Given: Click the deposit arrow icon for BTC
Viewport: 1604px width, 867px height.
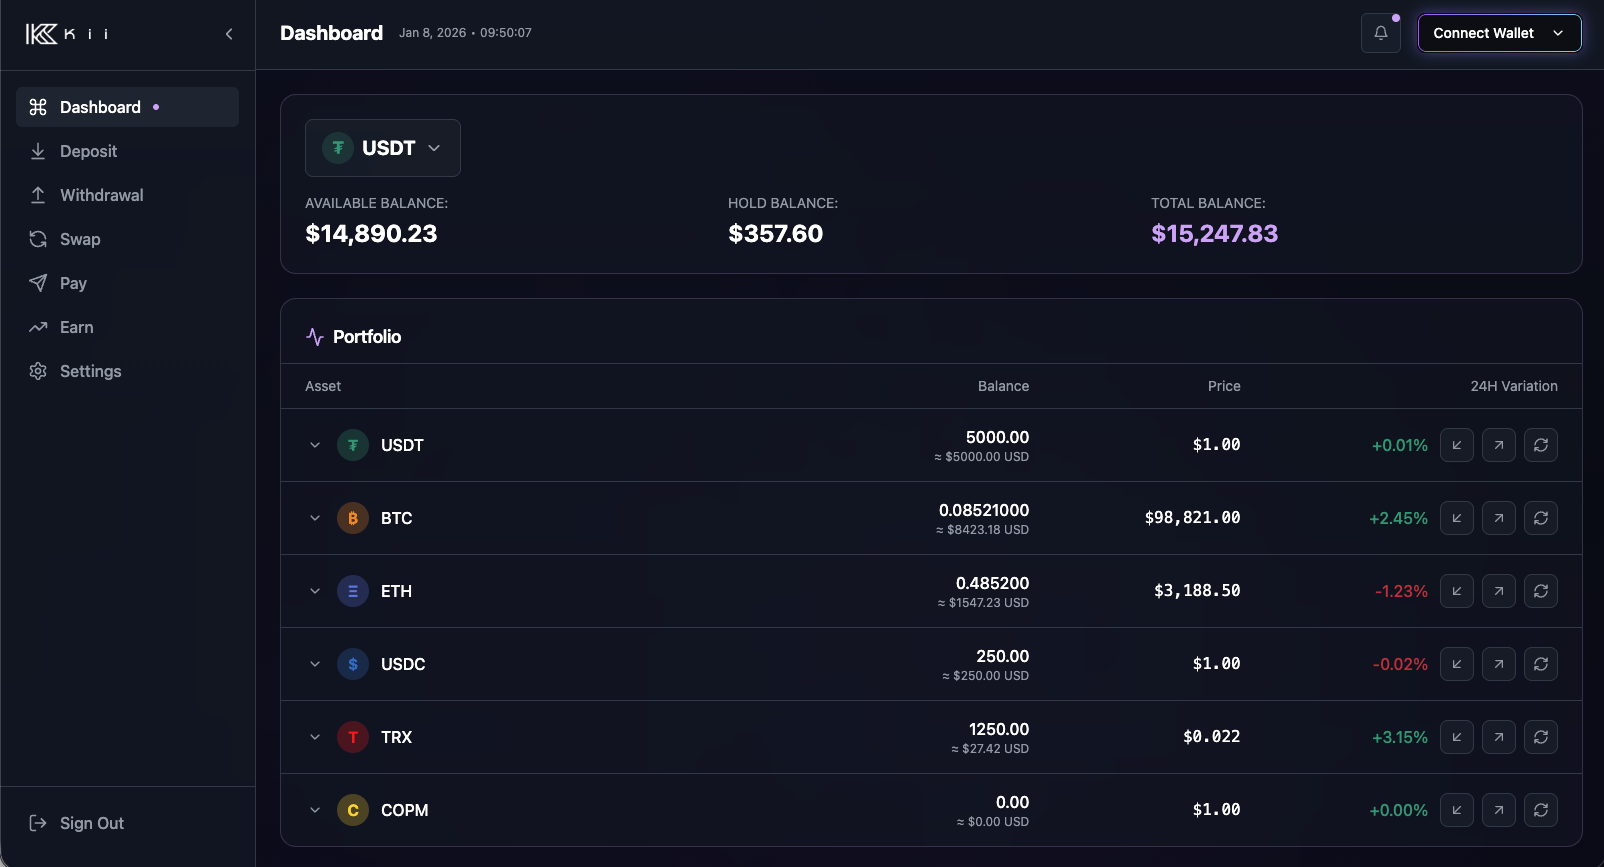Looking at the screenshot, I should pos(1456,518).
